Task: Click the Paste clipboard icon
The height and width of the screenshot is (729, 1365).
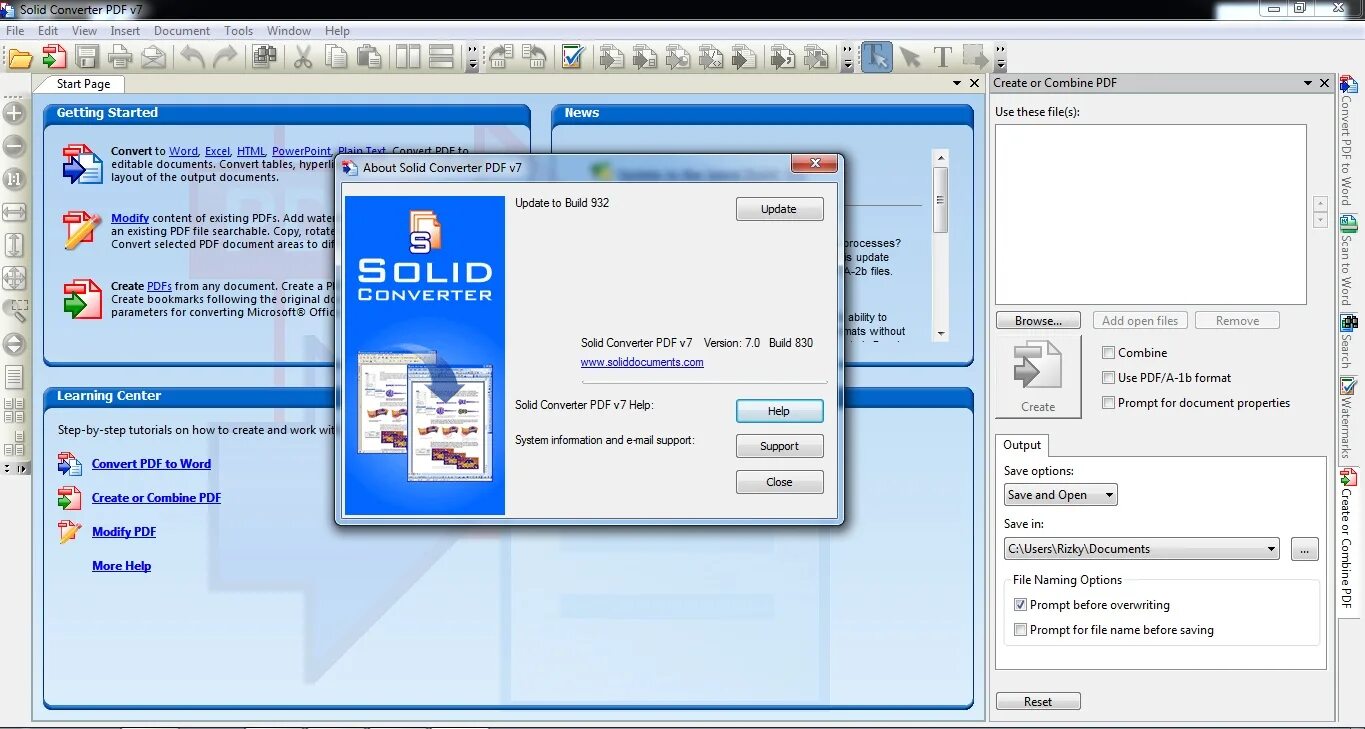Action: (x=369, y=57)
